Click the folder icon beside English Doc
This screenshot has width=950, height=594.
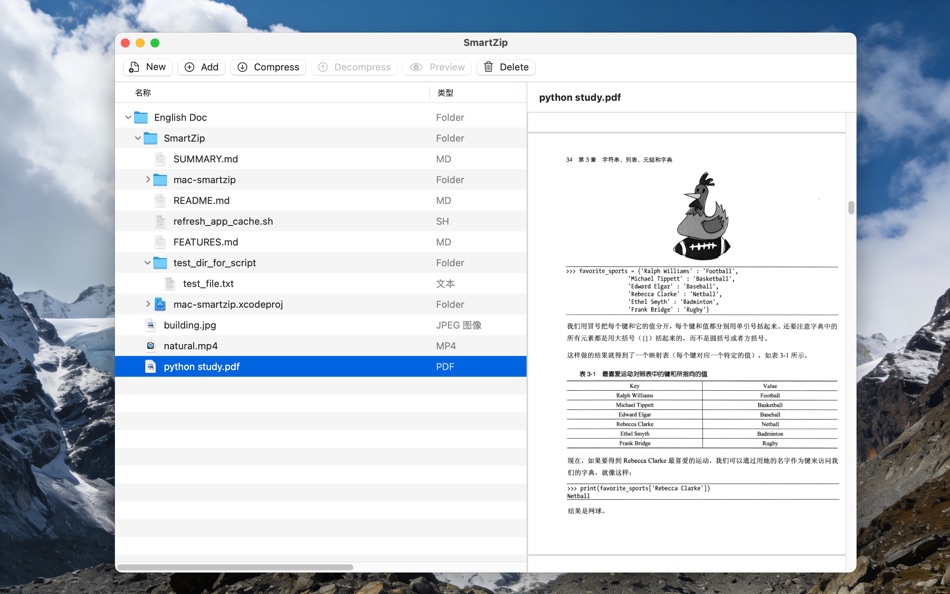141,117
